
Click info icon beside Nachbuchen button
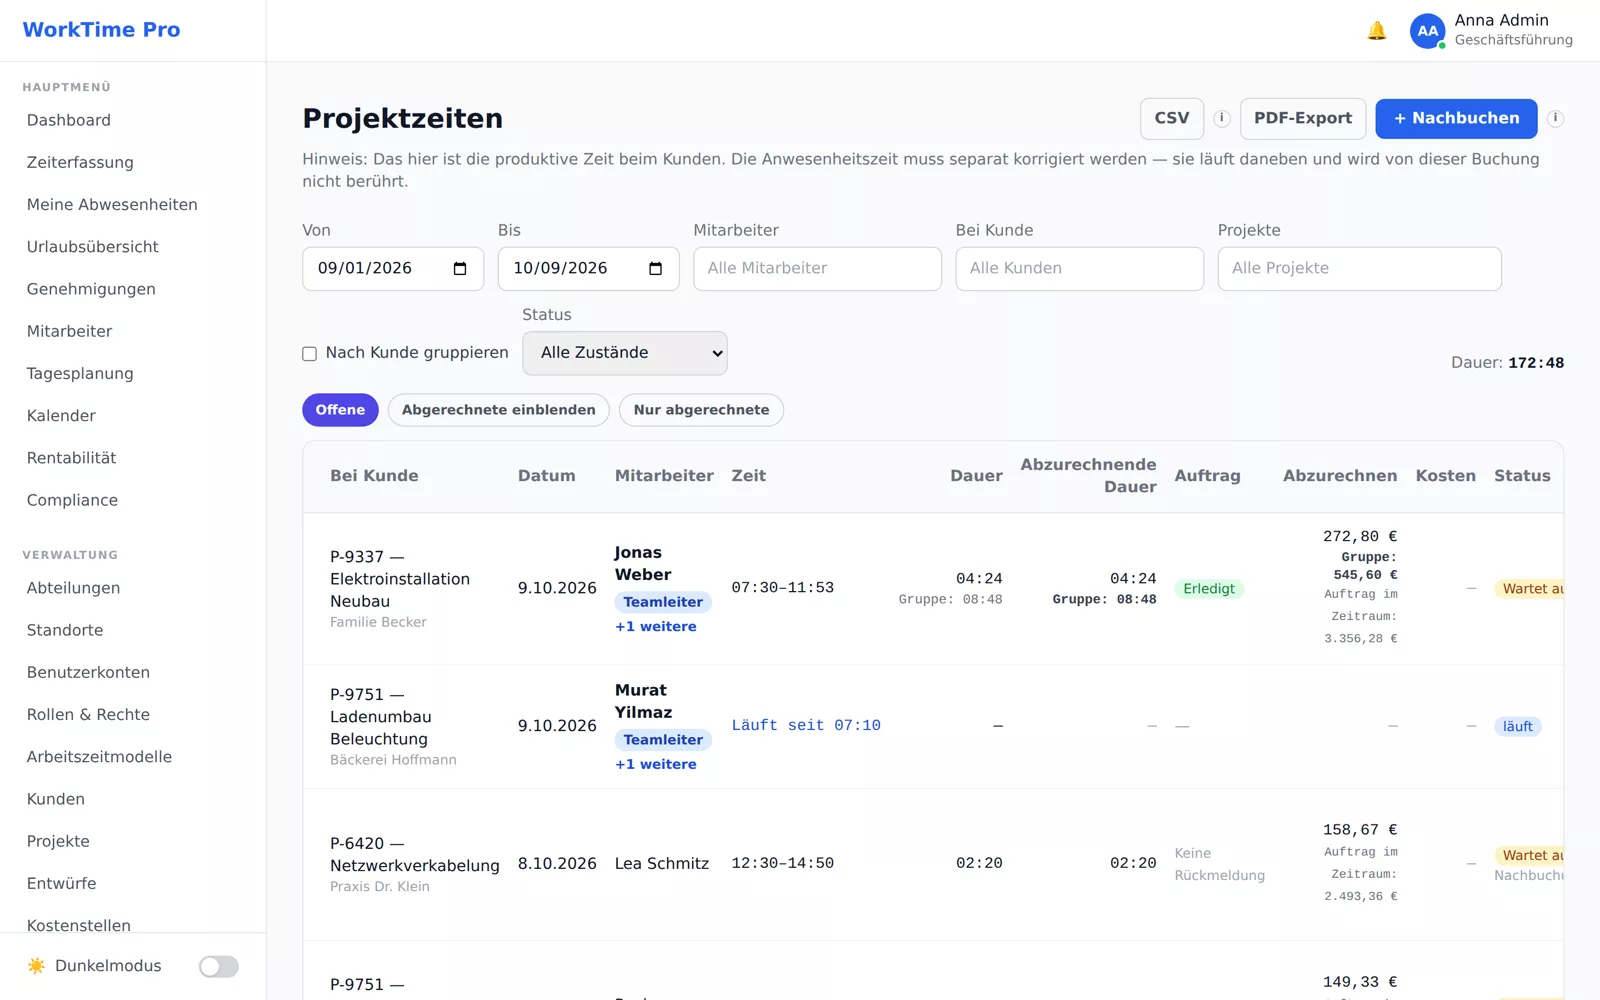click(1555, 118)
